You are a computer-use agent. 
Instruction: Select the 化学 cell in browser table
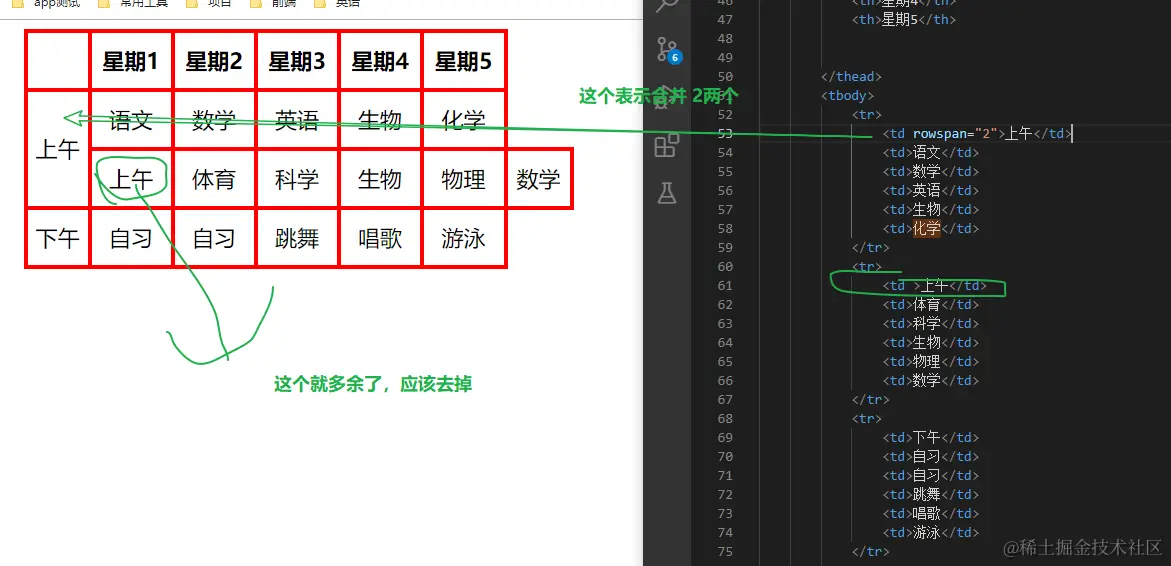[x=463, y=119]
